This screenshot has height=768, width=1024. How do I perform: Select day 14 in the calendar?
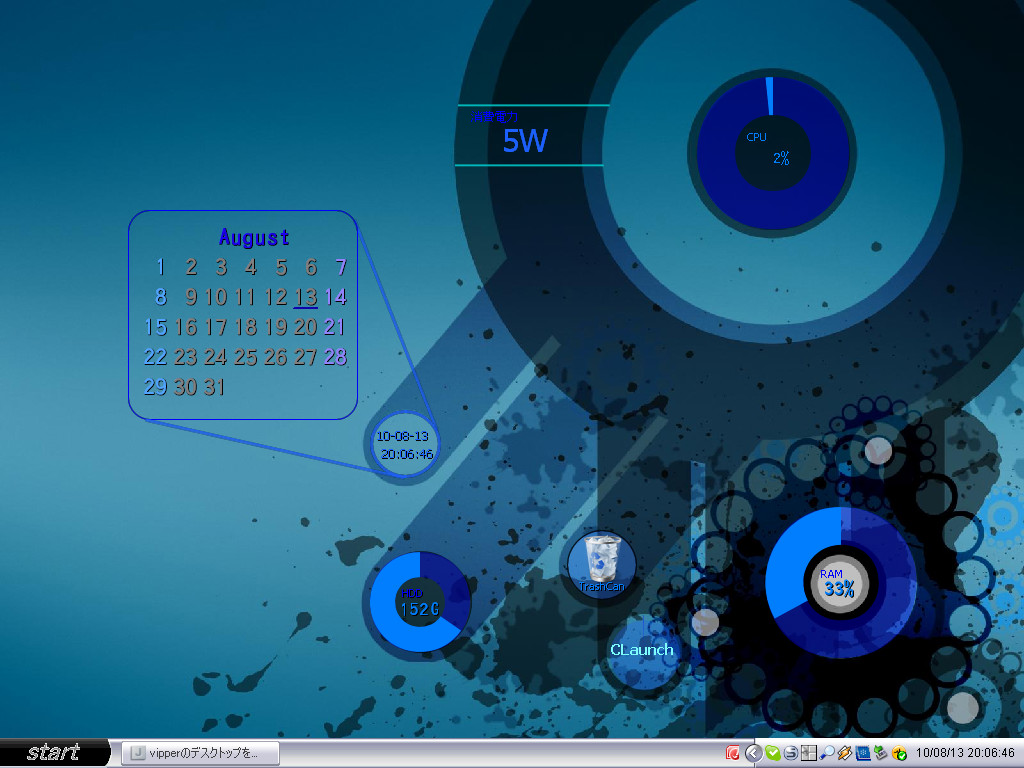pos(336,297)
